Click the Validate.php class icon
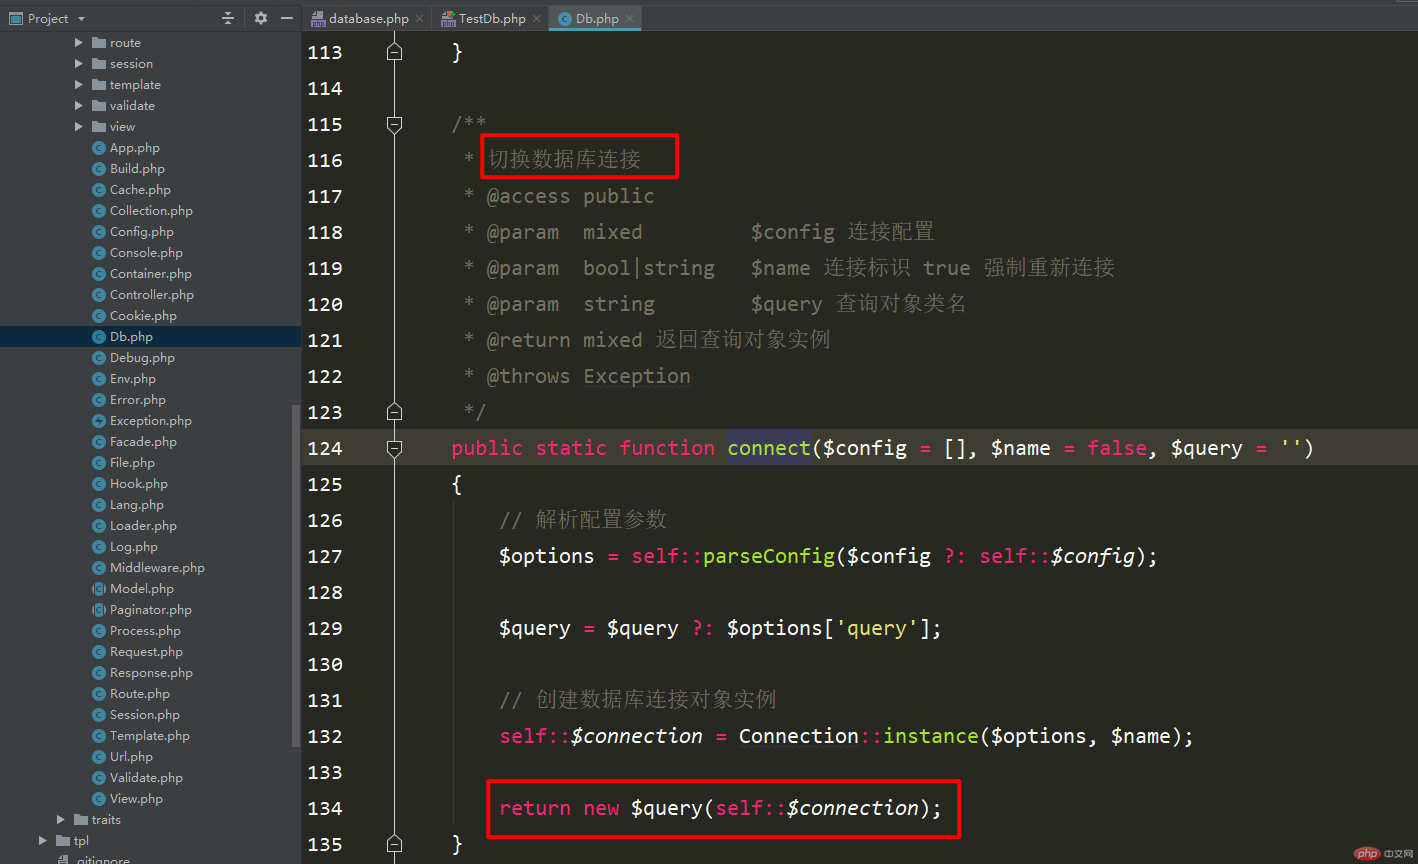 coord(99,778)
